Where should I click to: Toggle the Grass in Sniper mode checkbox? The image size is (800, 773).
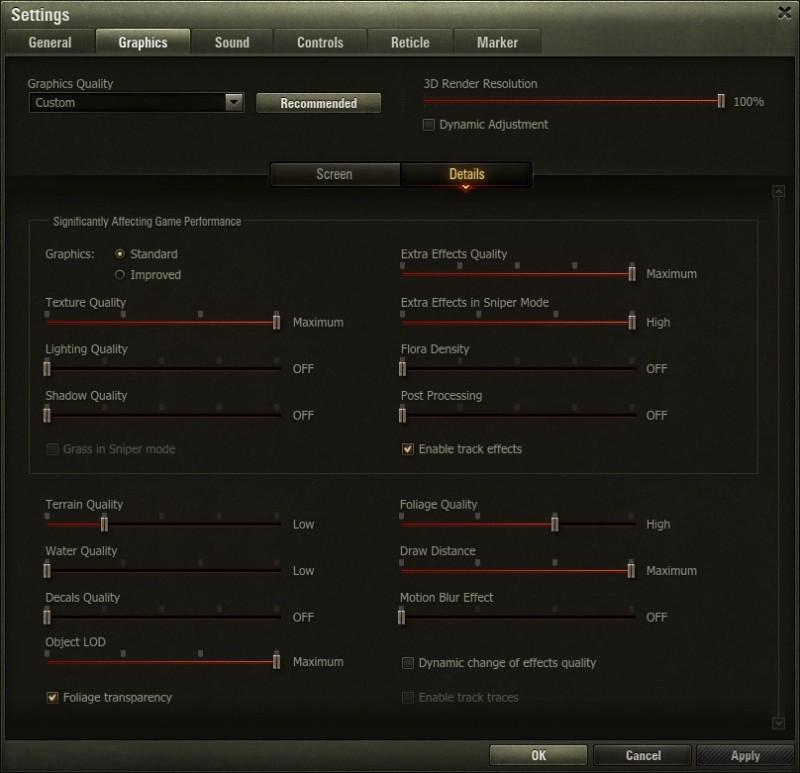tap(52, 449)
